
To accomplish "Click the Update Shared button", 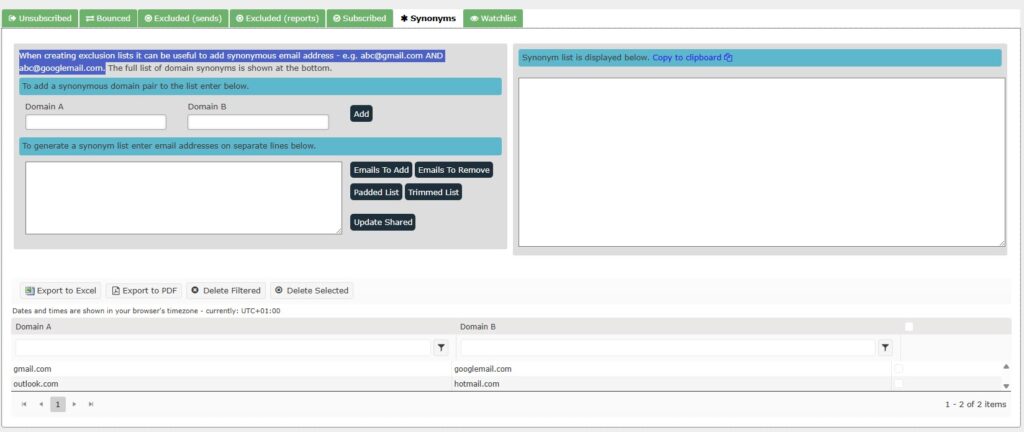I will (383, 222).
